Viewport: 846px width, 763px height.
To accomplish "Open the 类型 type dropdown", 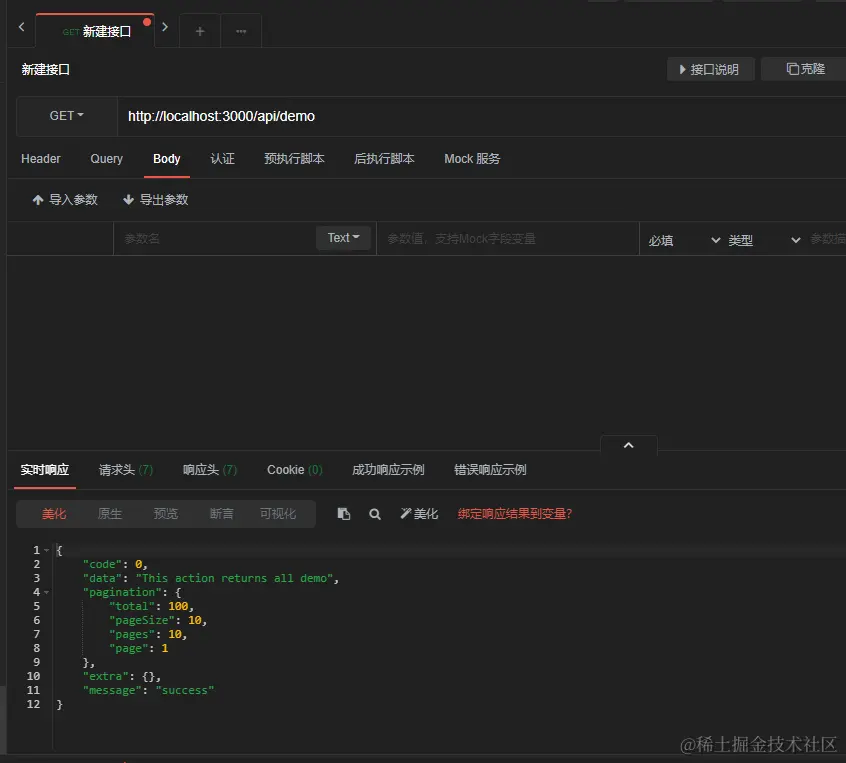I will [764, 240].
